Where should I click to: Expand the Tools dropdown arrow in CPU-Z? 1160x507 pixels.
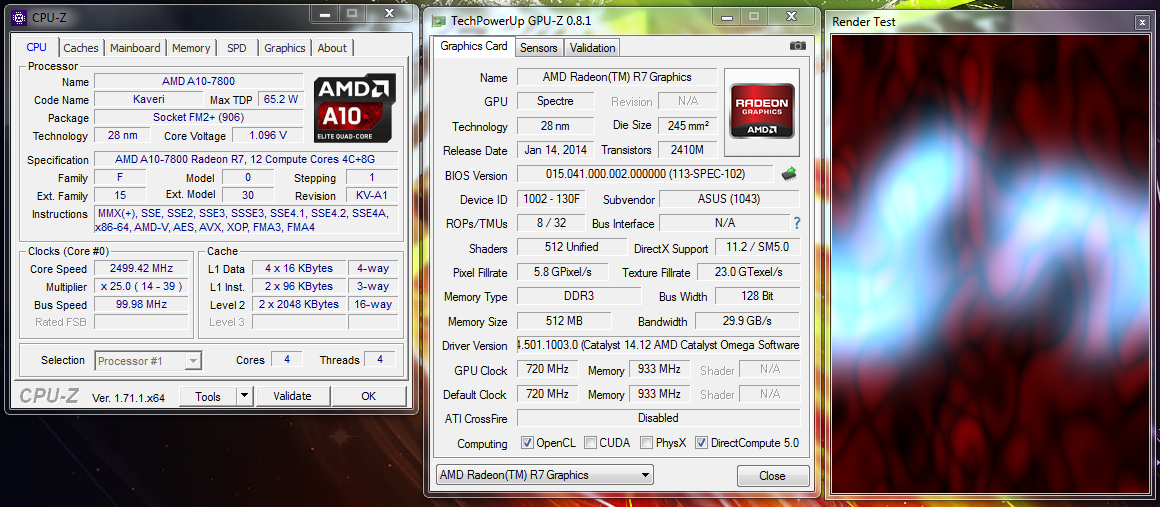245,396
